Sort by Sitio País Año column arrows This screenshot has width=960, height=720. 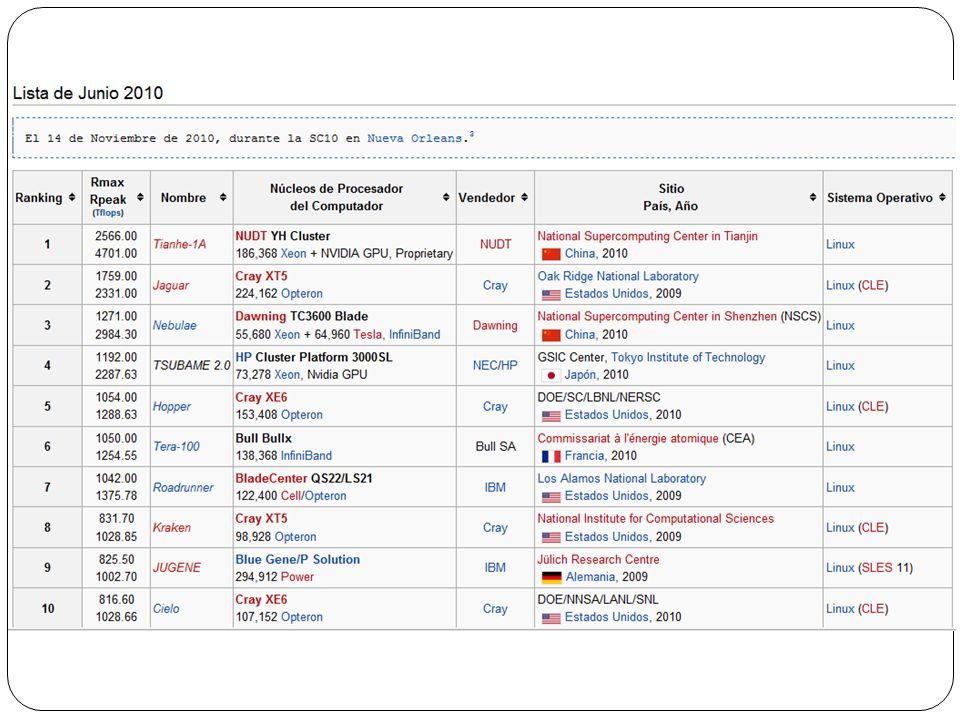813,197
